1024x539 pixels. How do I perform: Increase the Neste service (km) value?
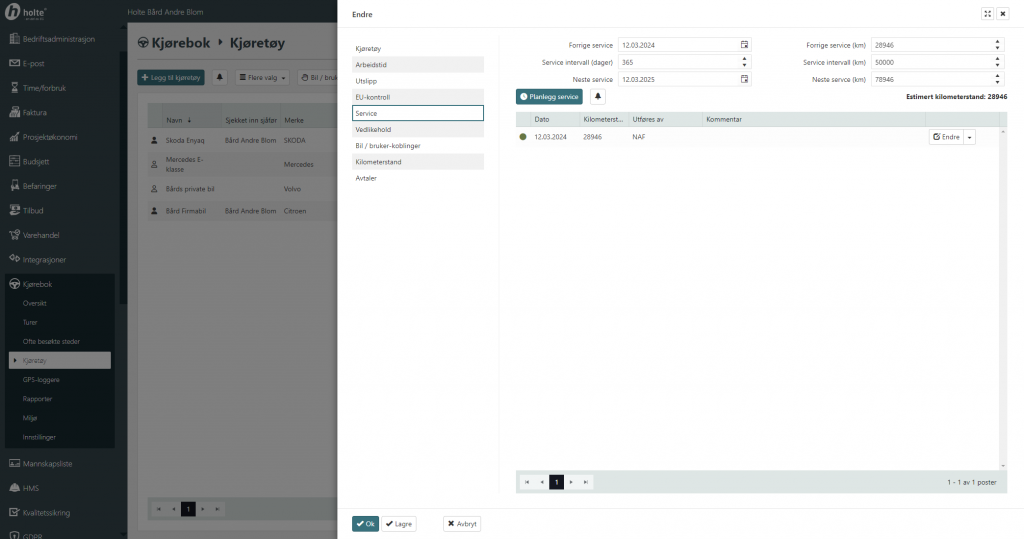tap(998, 76)
